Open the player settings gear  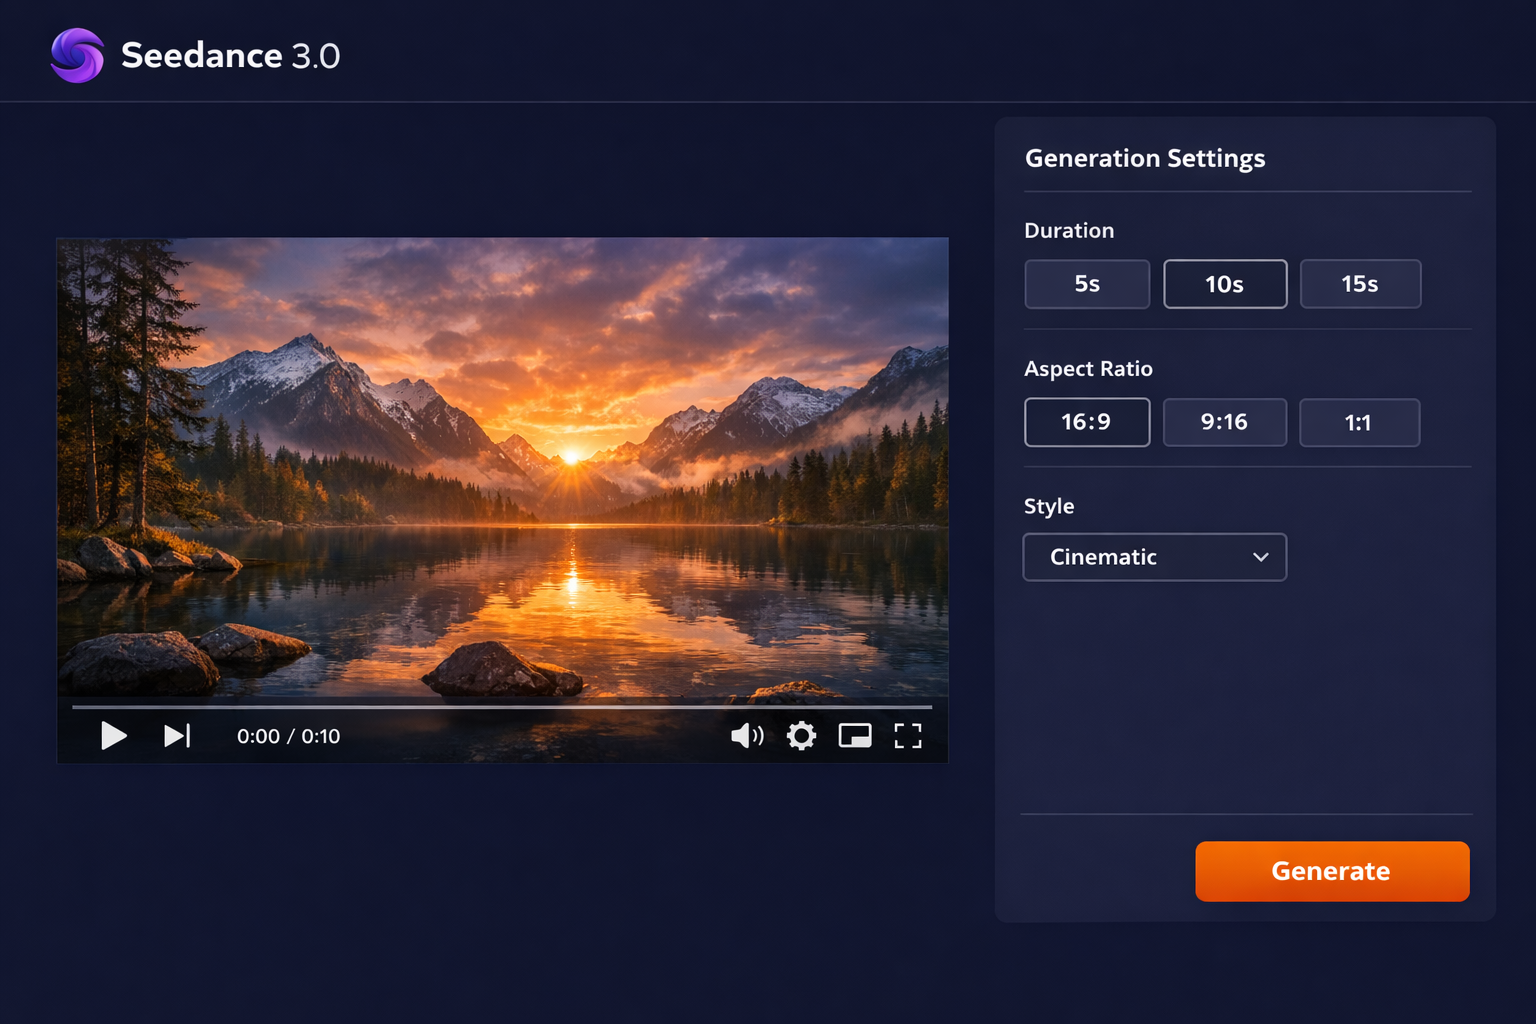pyautogui.click(x=801, y=736)
